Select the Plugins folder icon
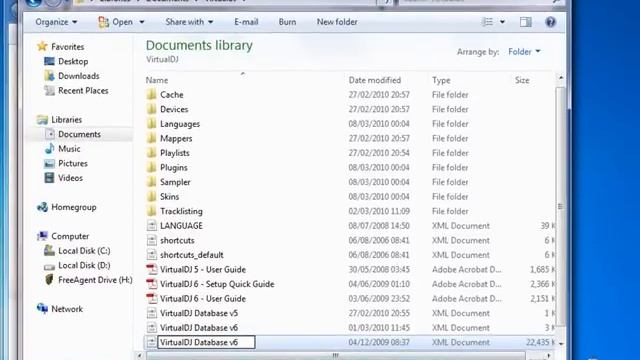The width and height of the screenshot is (640, 360). (151, 167)
